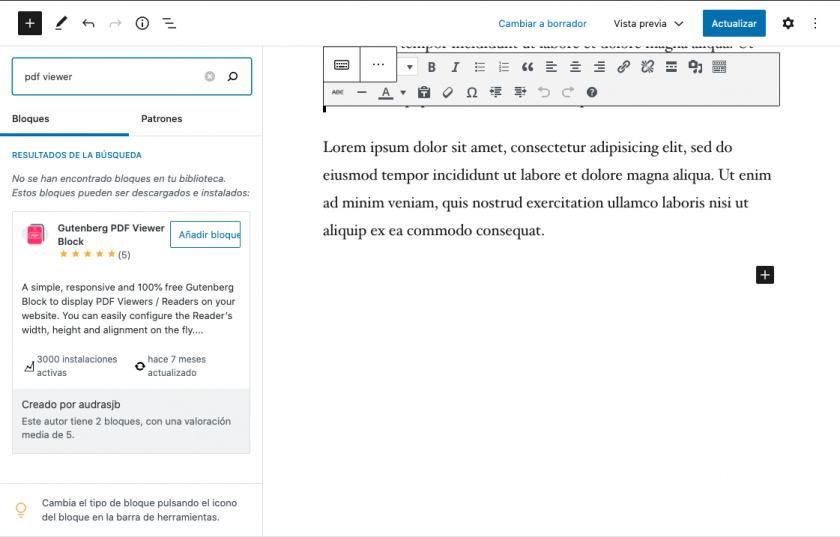This screenshot has width=840, height=537.
Task: Click the Actualizar button
Action: click(x=734, y=23)
